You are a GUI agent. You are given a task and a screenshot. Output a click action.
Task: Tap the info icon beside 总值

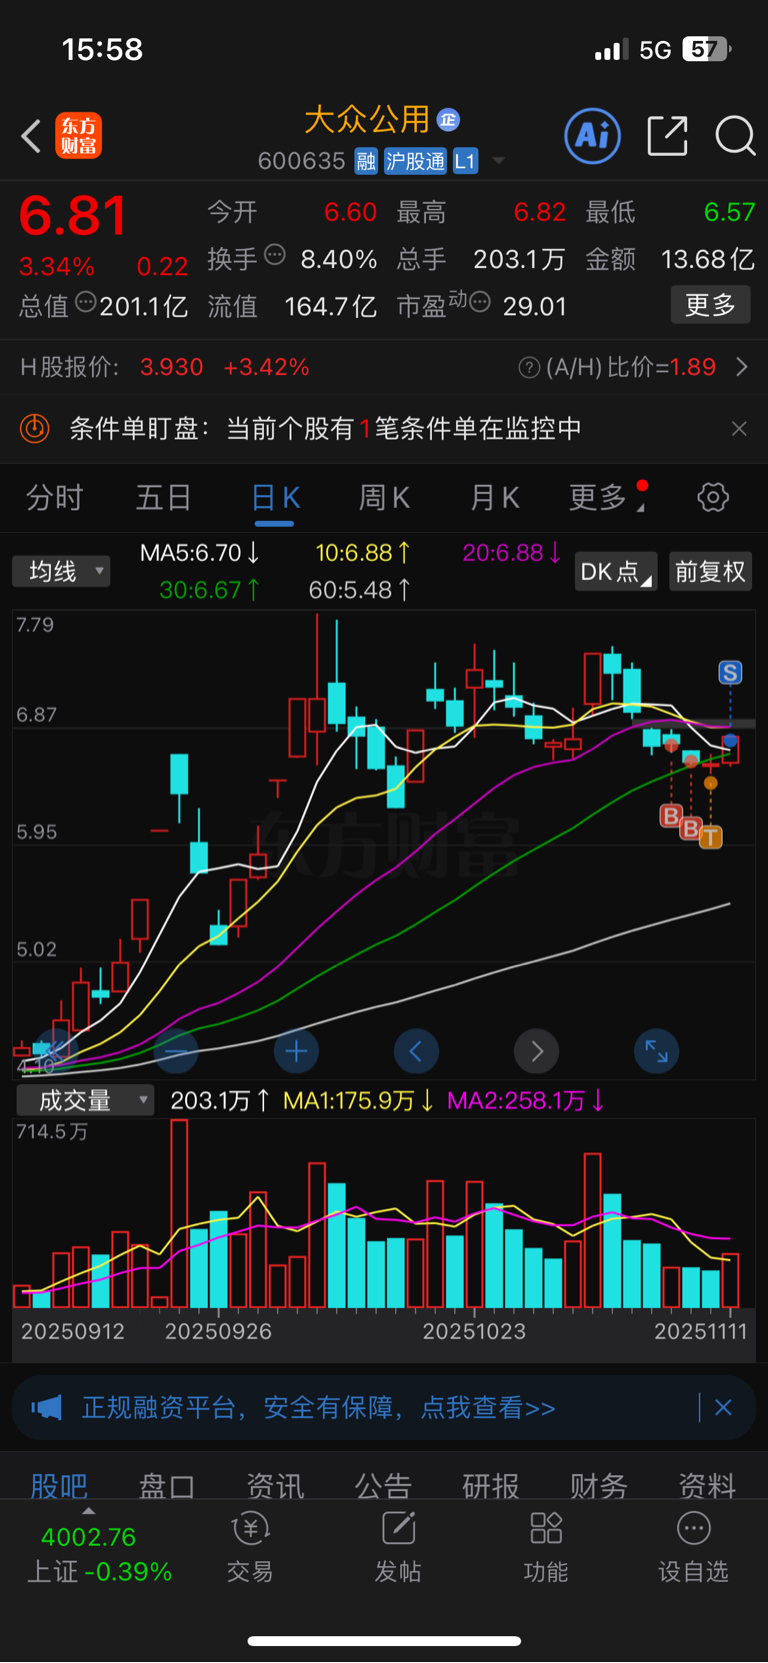tap(86, 302)
